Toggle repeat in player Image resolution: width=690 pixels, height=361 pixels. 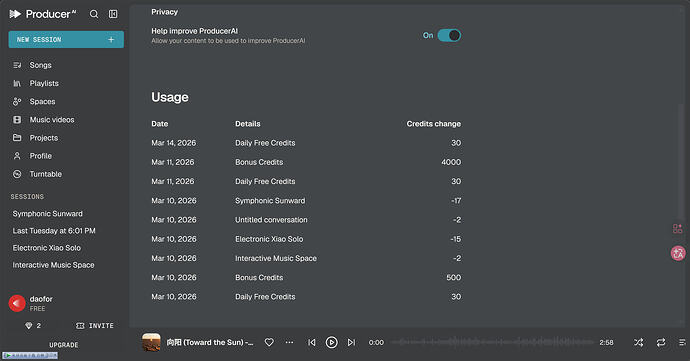tap(661, 342)
